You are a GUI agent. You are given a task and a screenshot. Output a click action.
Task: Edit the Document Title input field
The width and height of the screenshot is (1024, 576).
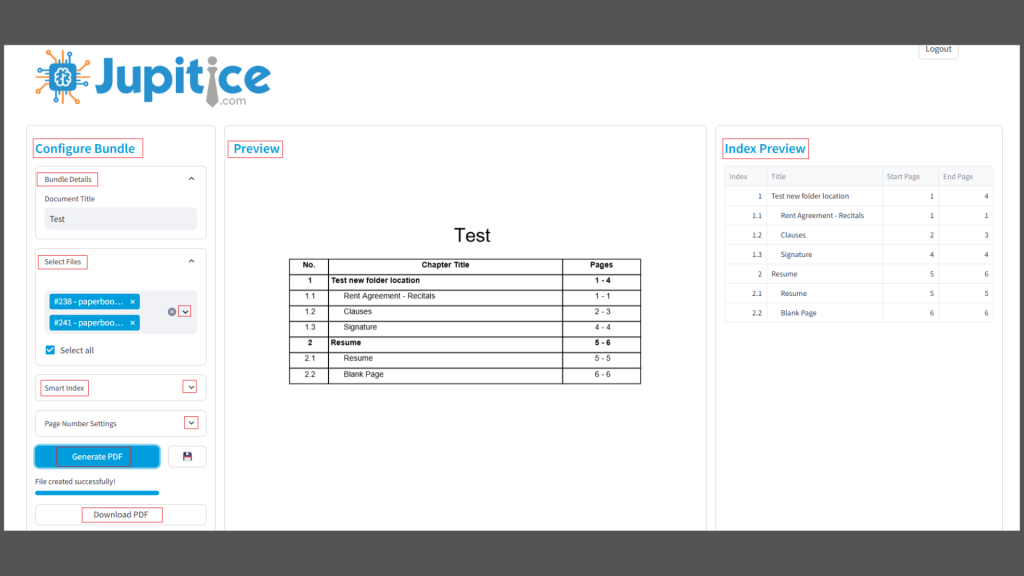pyautogui.click(x=121, y=219)
